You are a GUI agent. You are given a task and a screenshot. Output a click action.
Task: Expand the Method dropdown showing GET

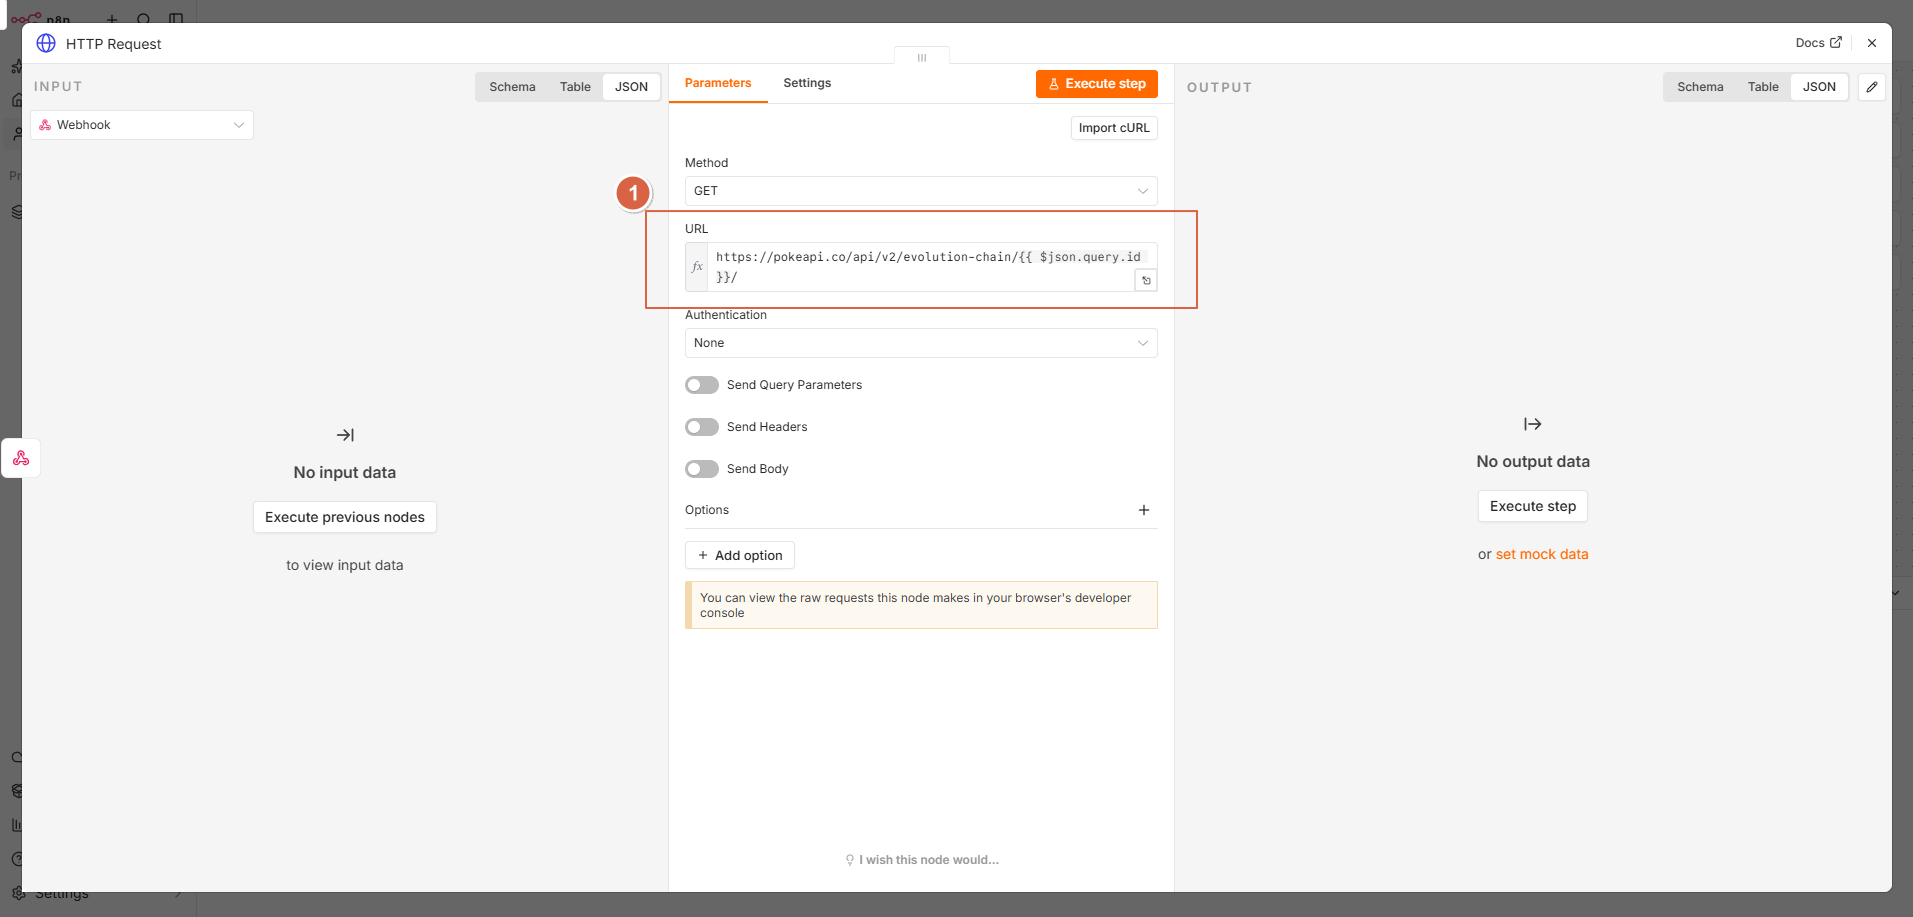pyautogui.click(x=921, y=191)
